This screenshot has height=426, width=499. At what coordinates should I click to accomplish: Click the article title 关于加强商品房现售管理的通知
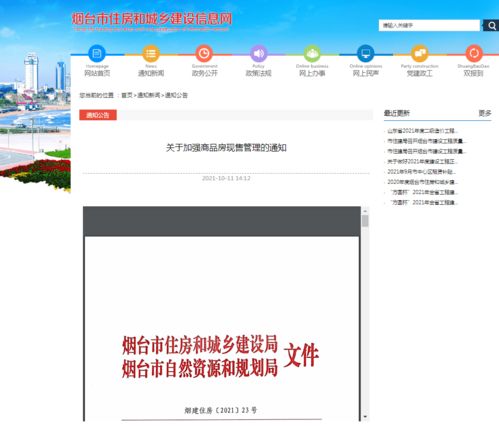(226, 148)
